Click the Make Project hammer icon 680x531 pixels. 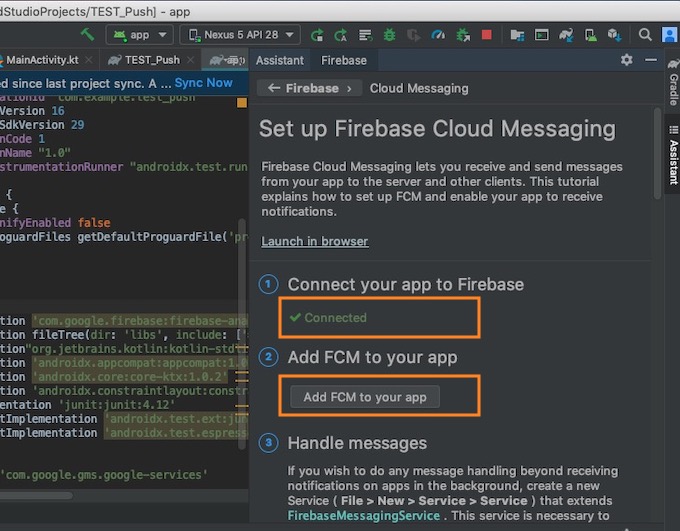point(88,34)
